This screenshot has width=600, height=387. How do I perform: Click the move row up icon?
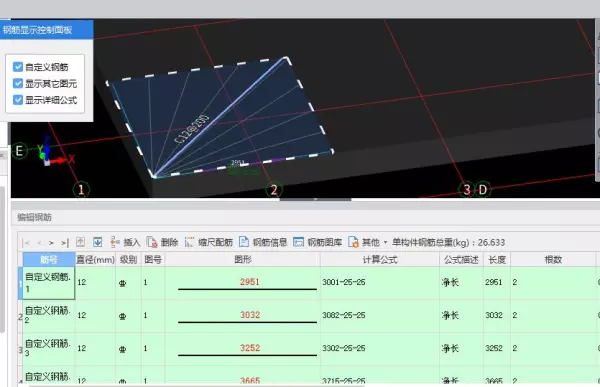click(80, 242)
